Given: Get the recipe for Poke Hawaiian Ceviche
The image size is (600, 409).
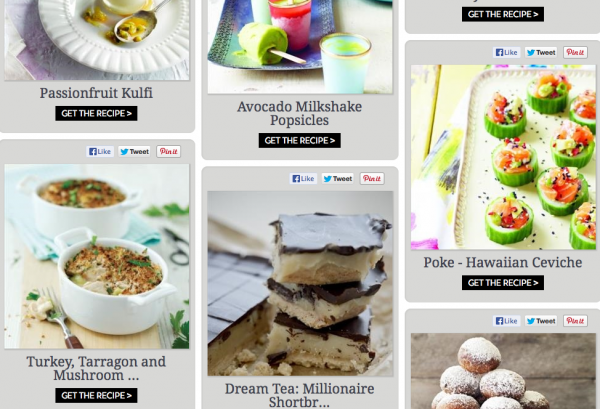Looking at the screenshot, I should pyautogui.click(x=503, y=283).
